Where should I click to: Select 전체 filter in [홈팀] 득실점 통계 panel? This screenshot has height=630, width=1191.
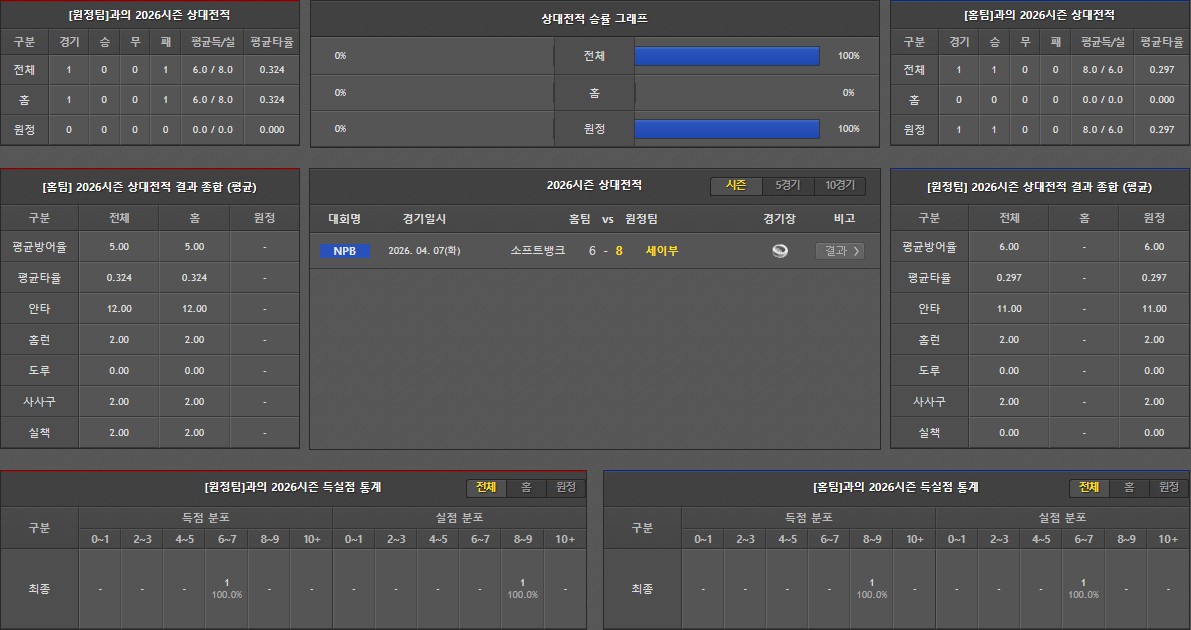(1089, 487)
